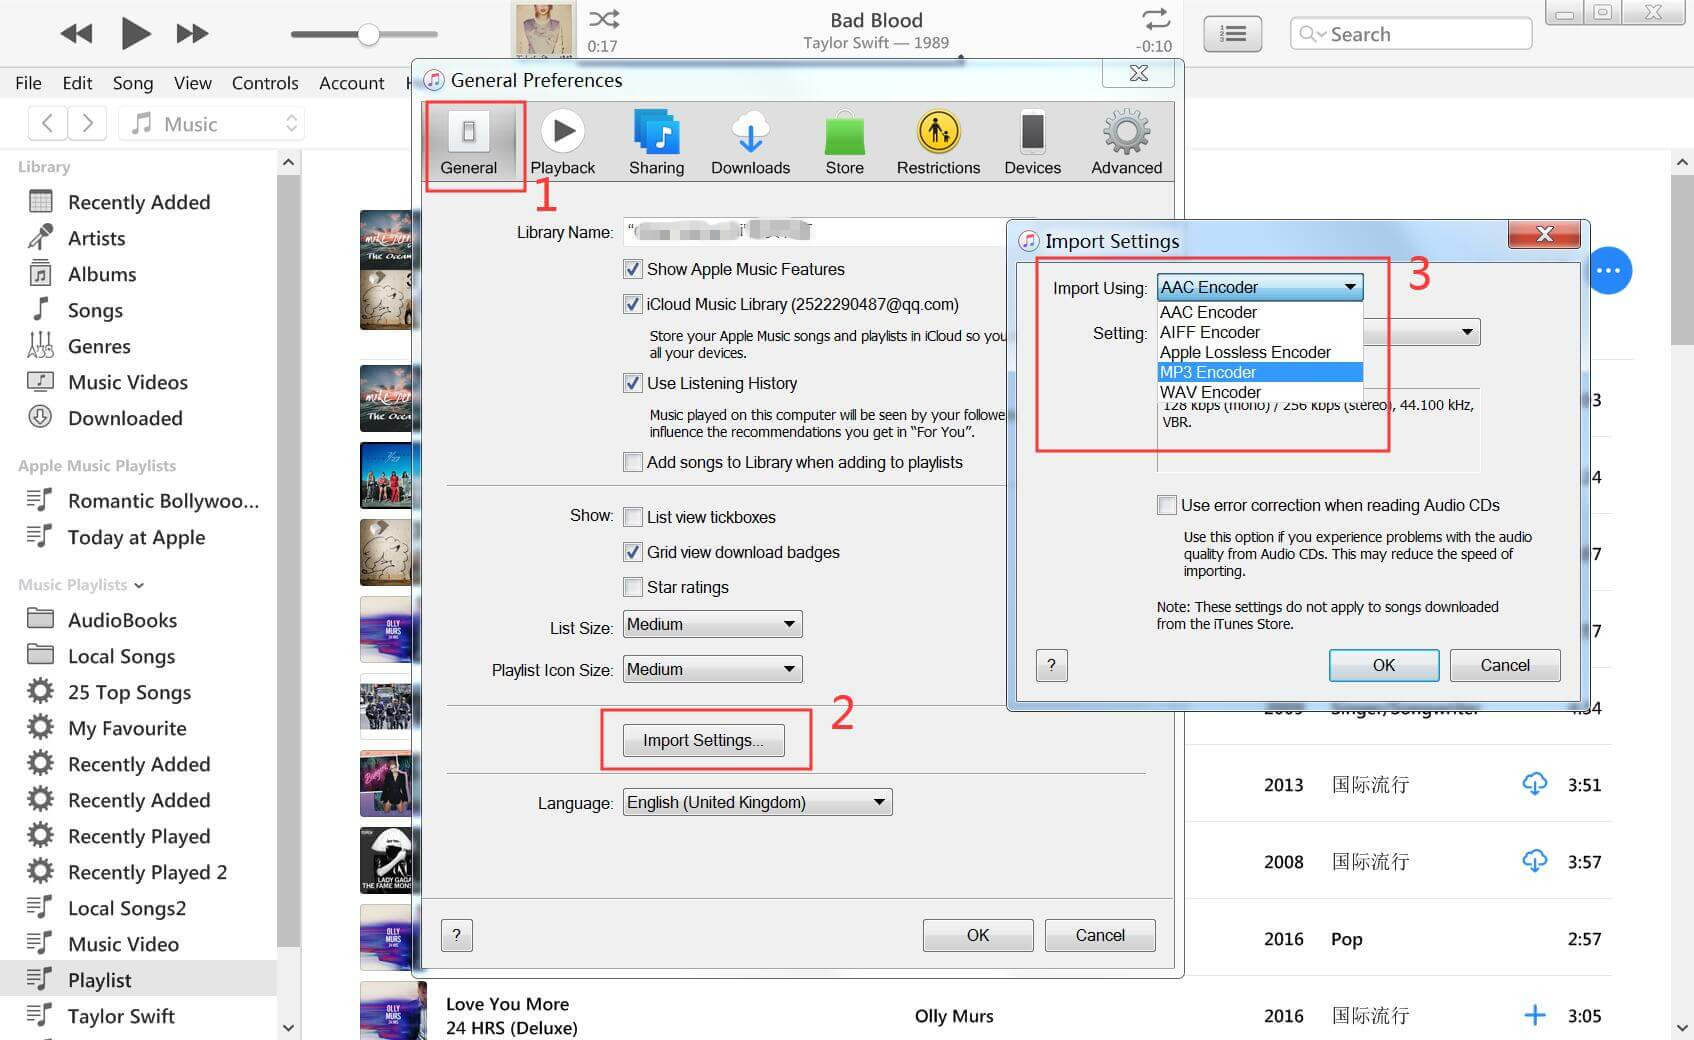
Task: Open the Devices preferences tab
Action: 1032,143
